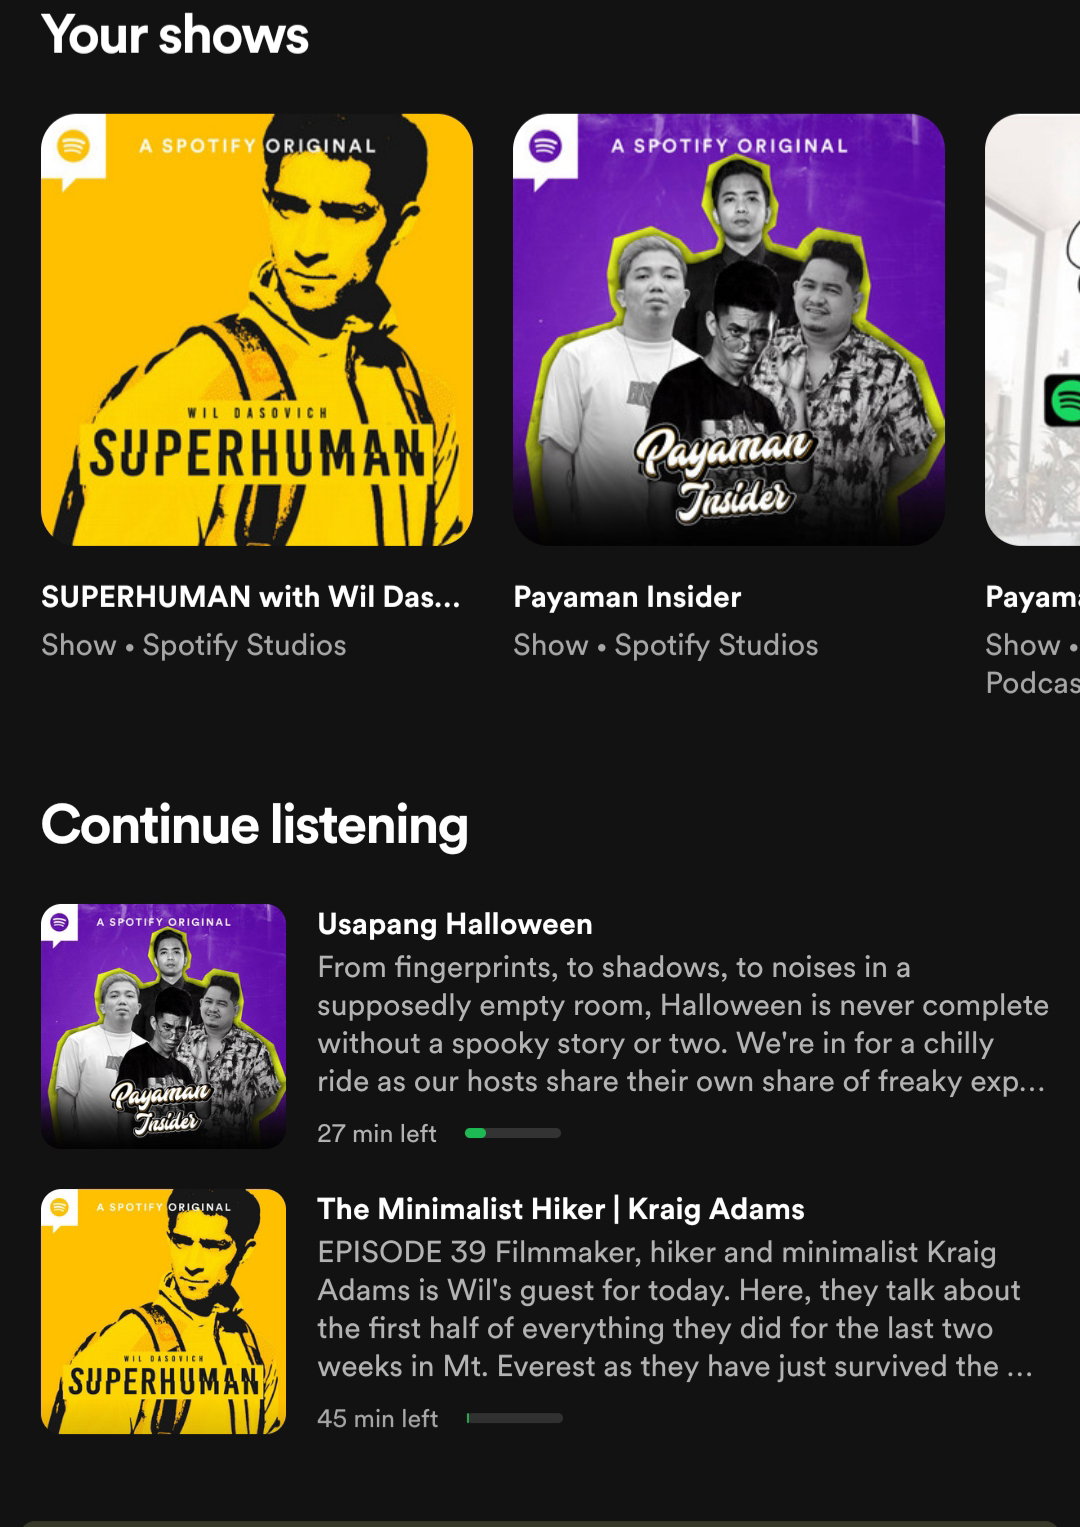The image size is (1080, 1527).
Task: Open the Payaman Insider show cover art
Action: pos(729,330)
